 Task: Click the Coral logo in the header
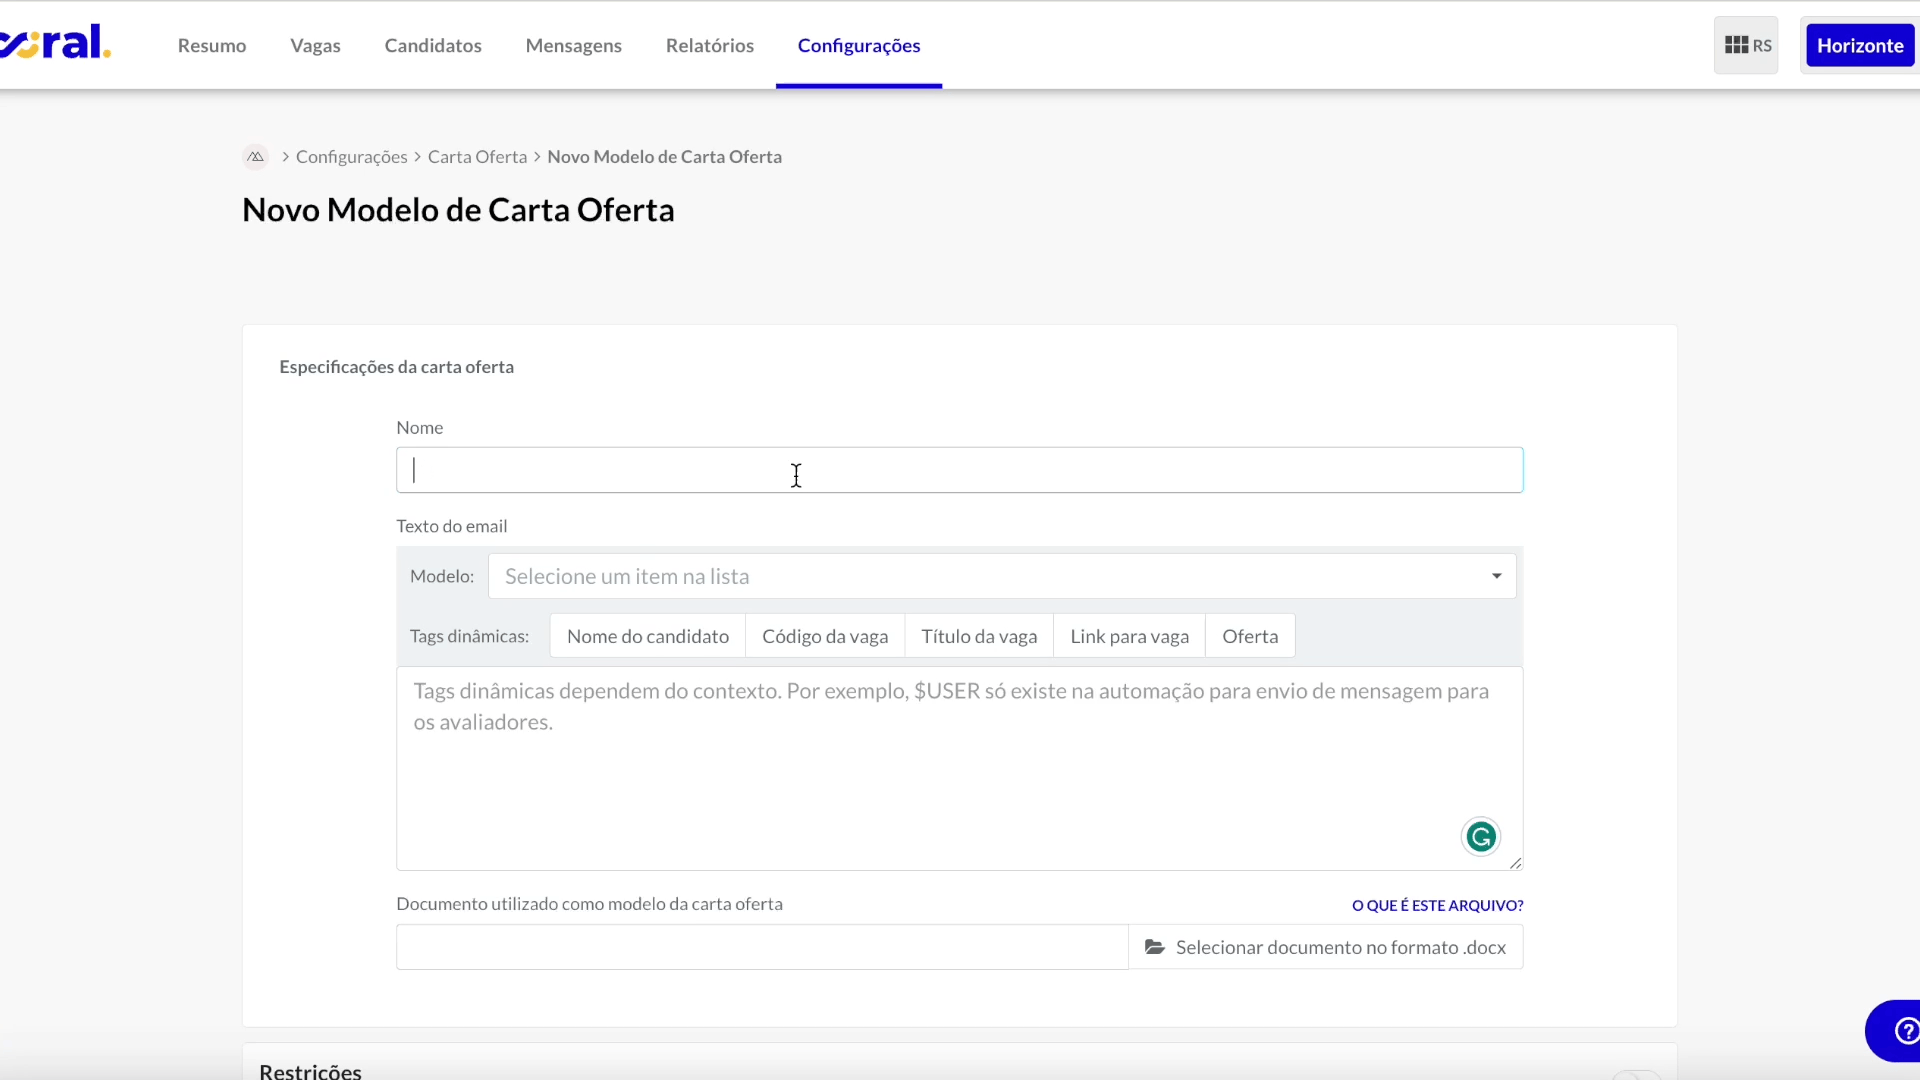[55, 43]
